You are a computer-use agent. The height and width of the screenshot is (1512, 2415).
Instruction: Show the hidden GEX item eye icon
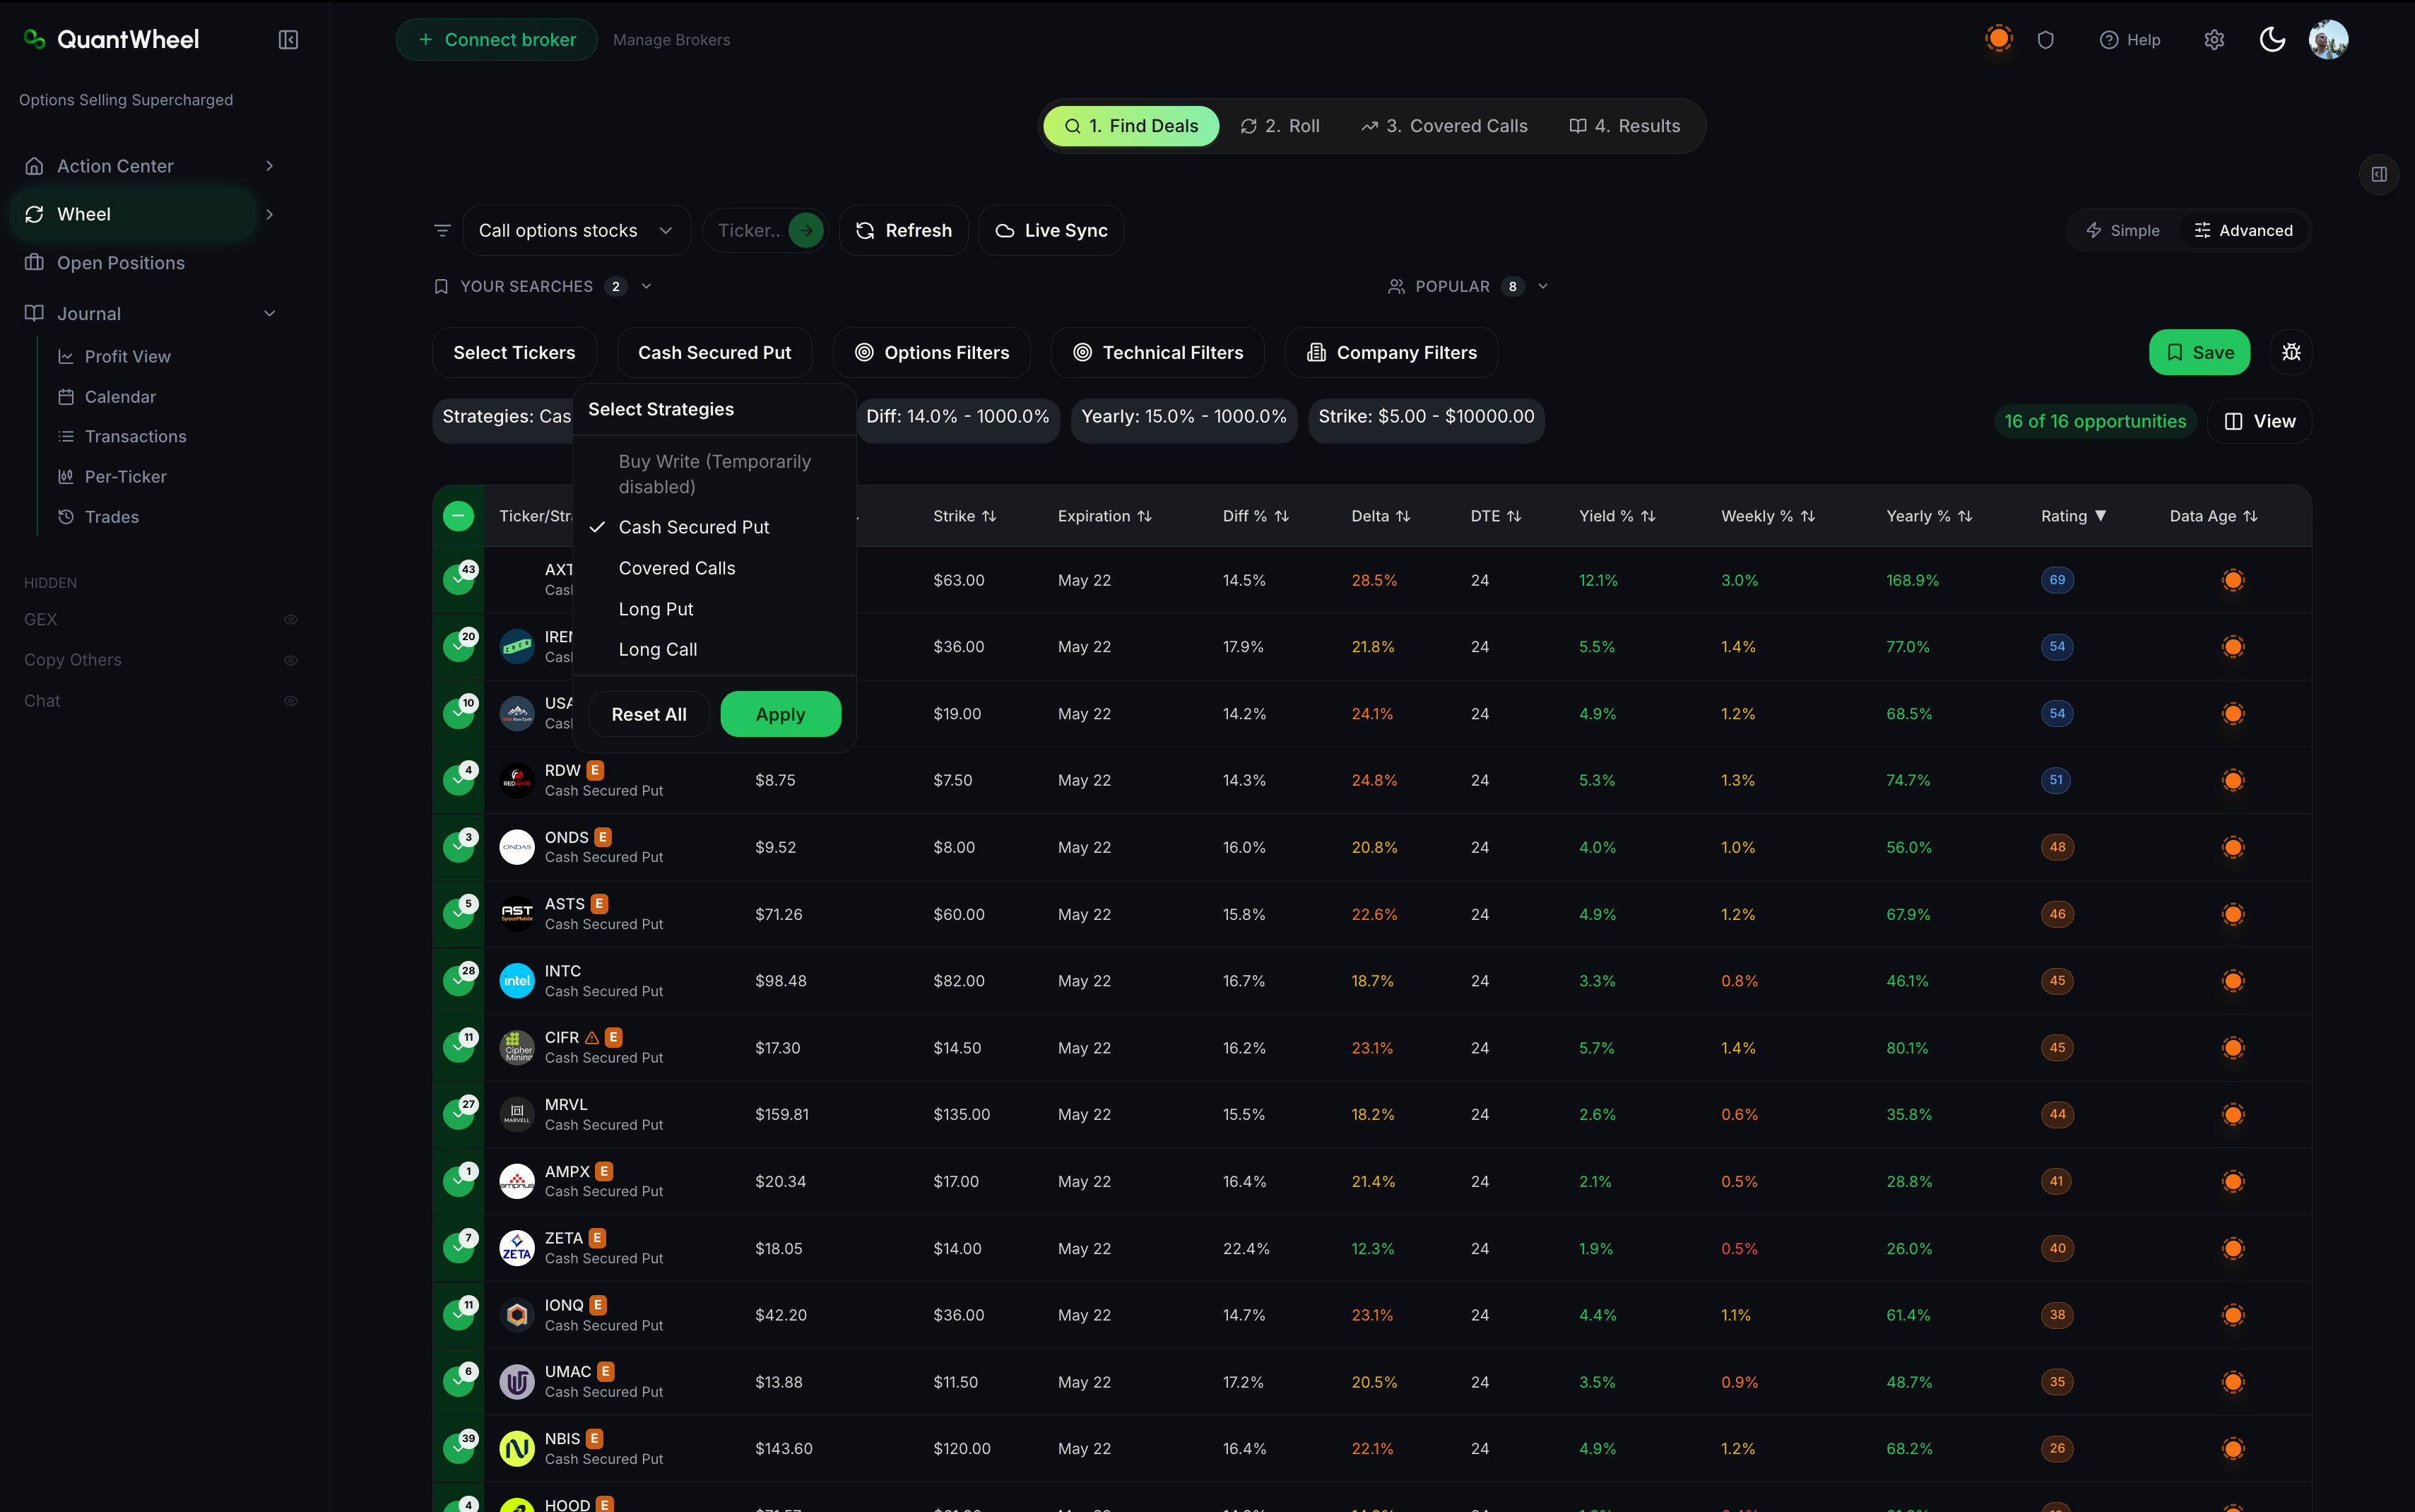(291, 620)
